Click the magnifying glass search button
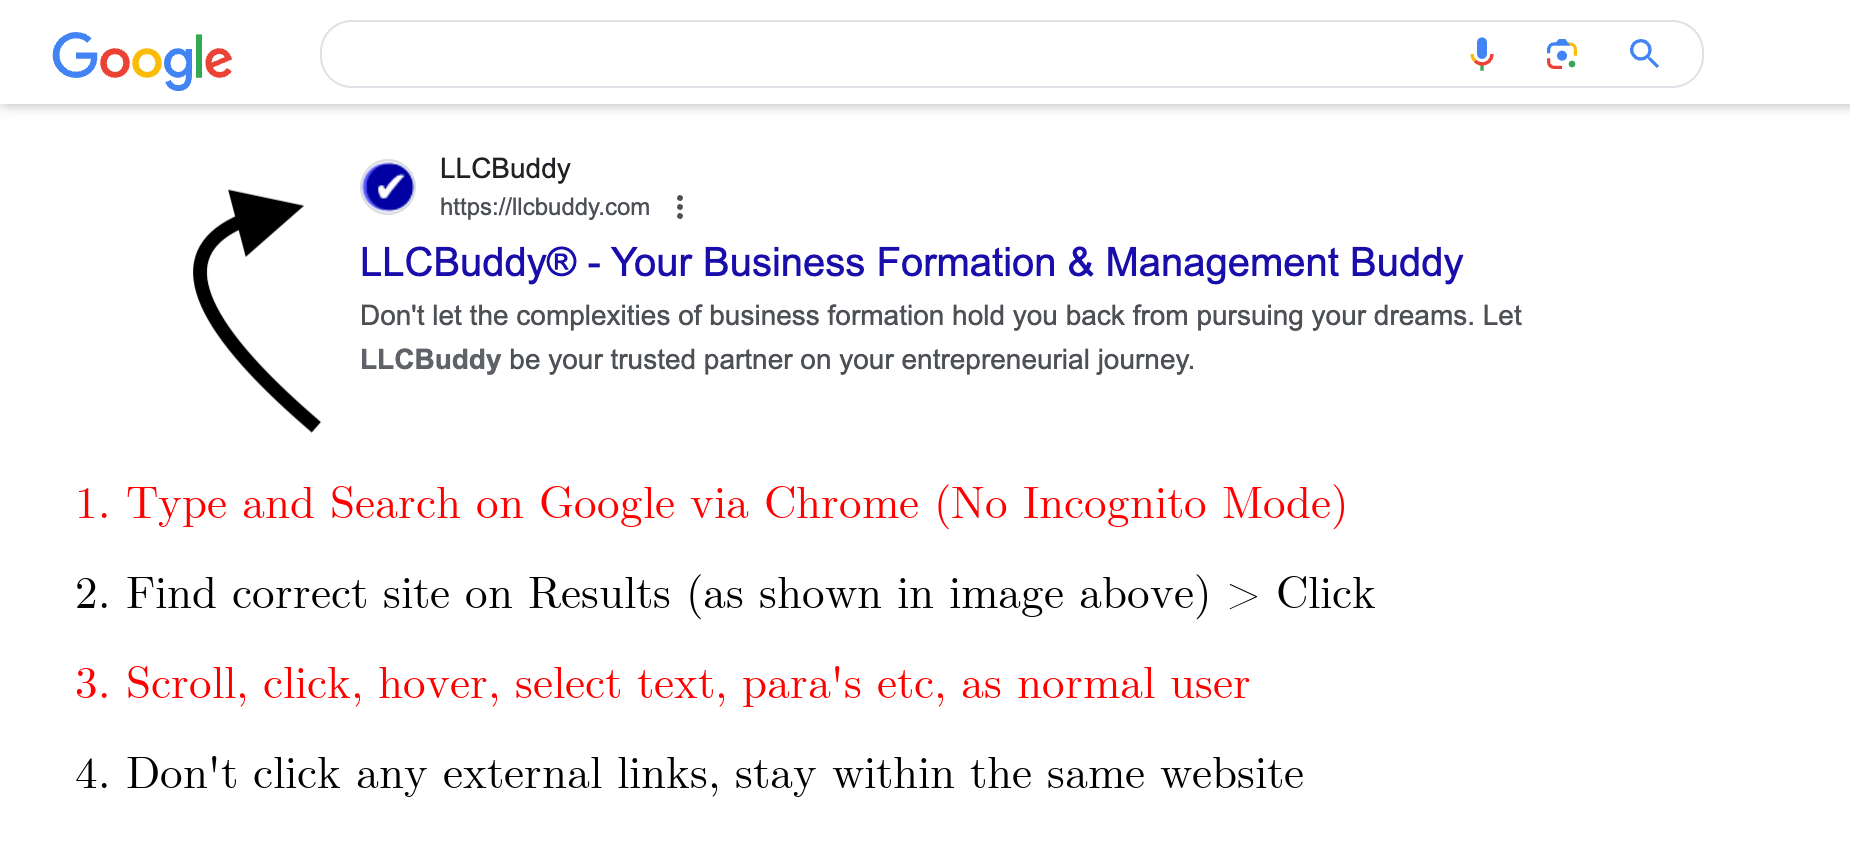The width and height of the screenshot is (1850, 850). [1644, 54]
